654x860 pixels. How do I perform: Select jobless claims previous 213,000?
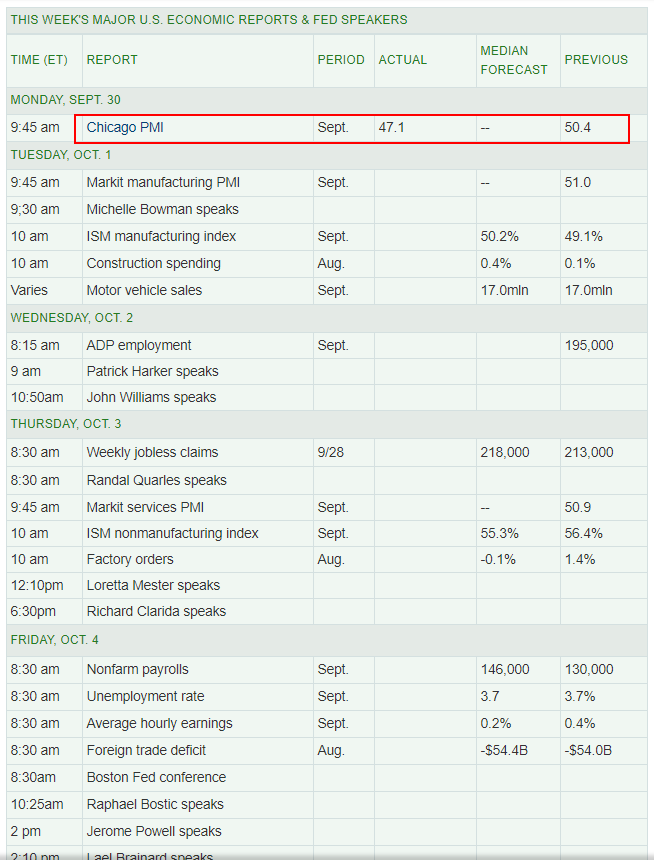[x=589, y=452]
